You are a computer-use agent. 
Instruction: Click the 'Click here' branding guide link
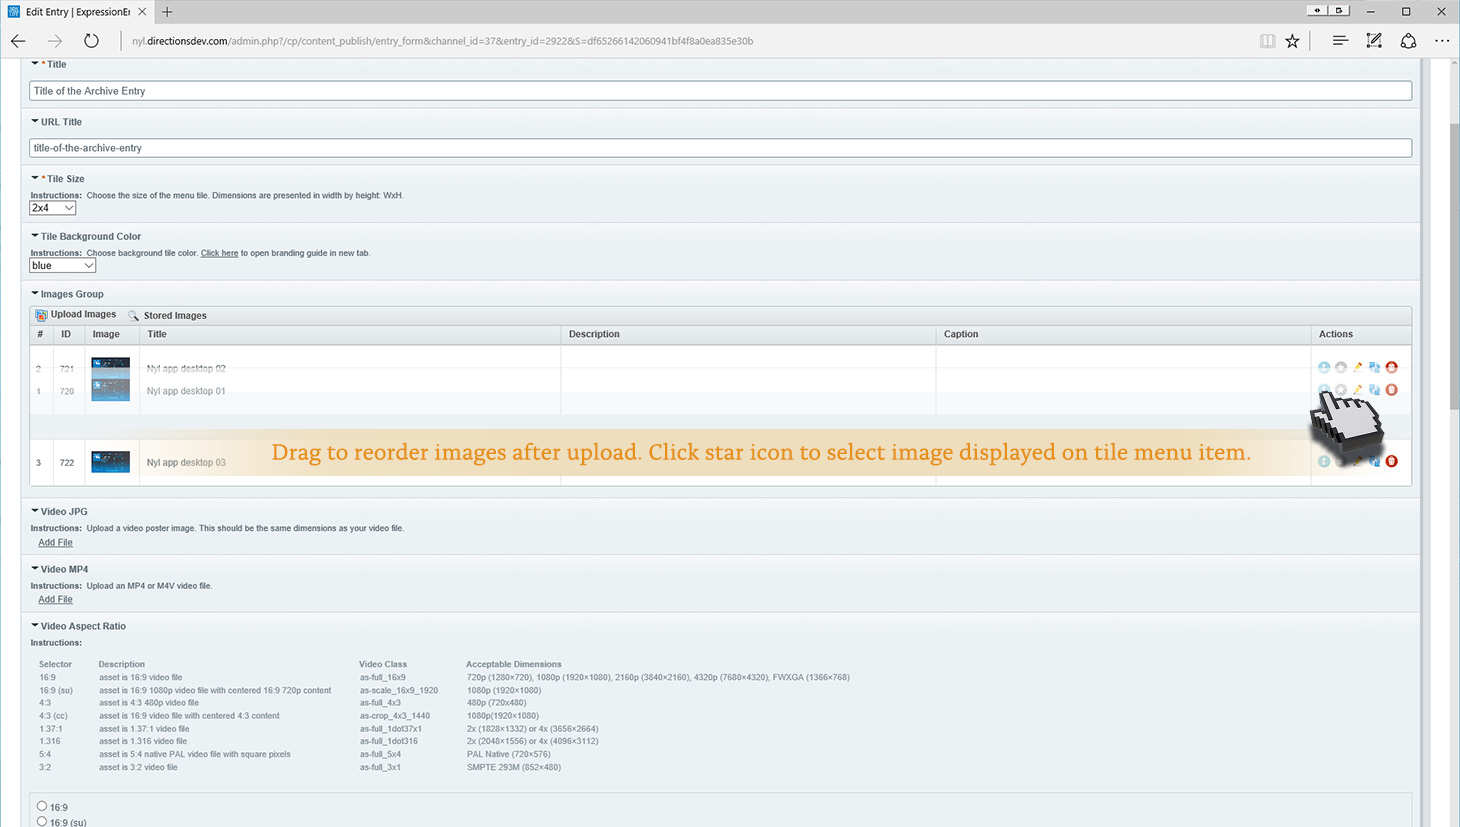click(219, 253)
